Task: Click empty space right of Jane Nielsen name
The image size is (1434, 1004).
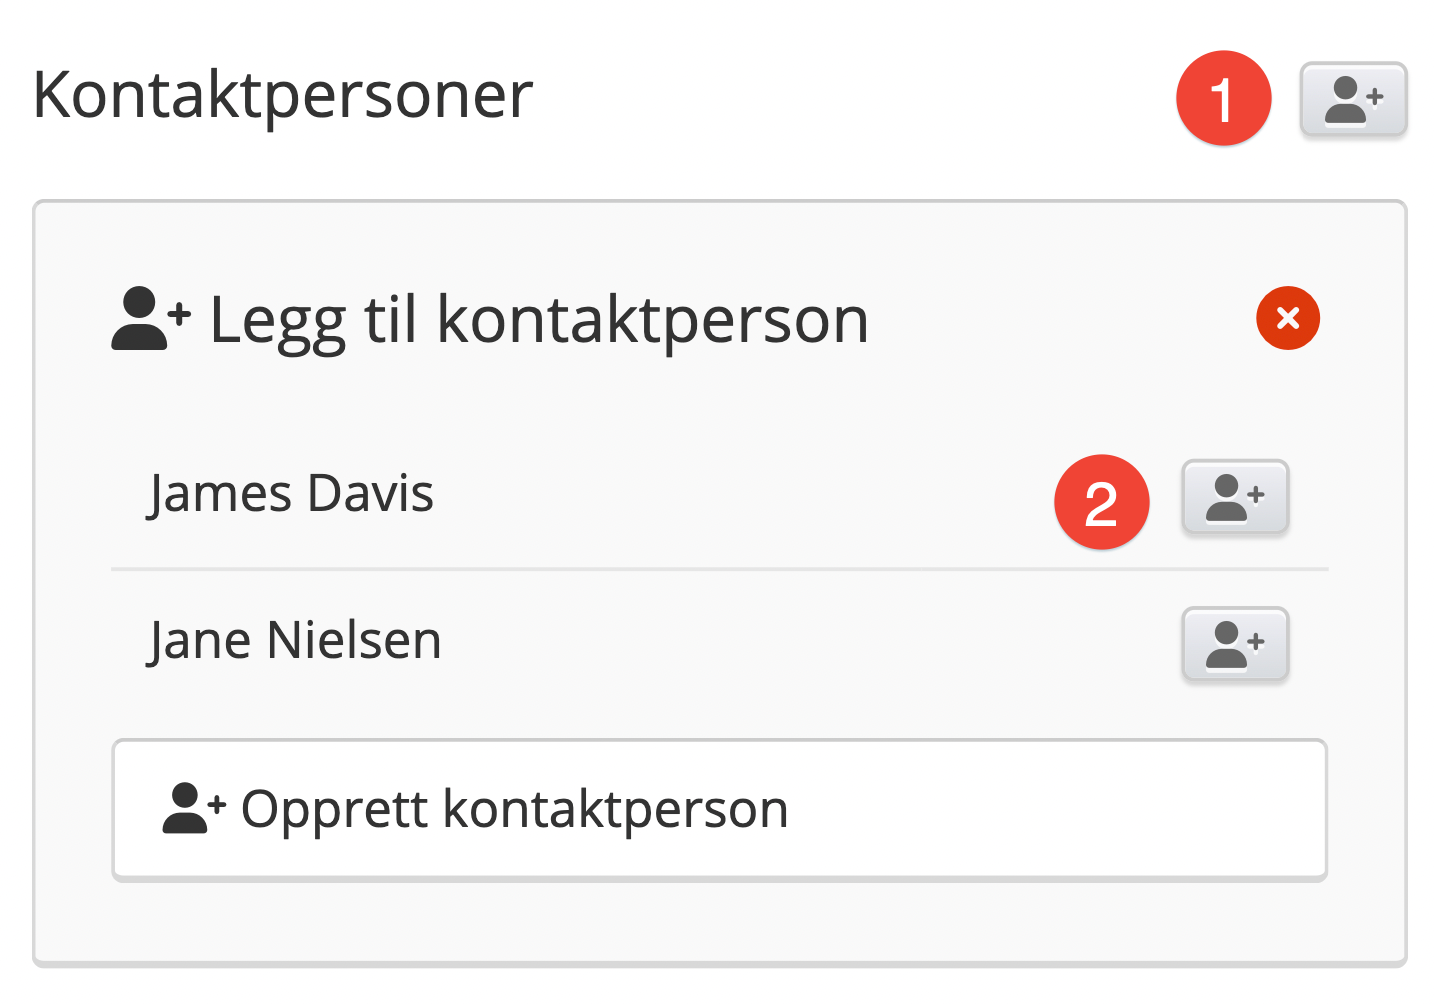Action: click(x=800, y=642)
